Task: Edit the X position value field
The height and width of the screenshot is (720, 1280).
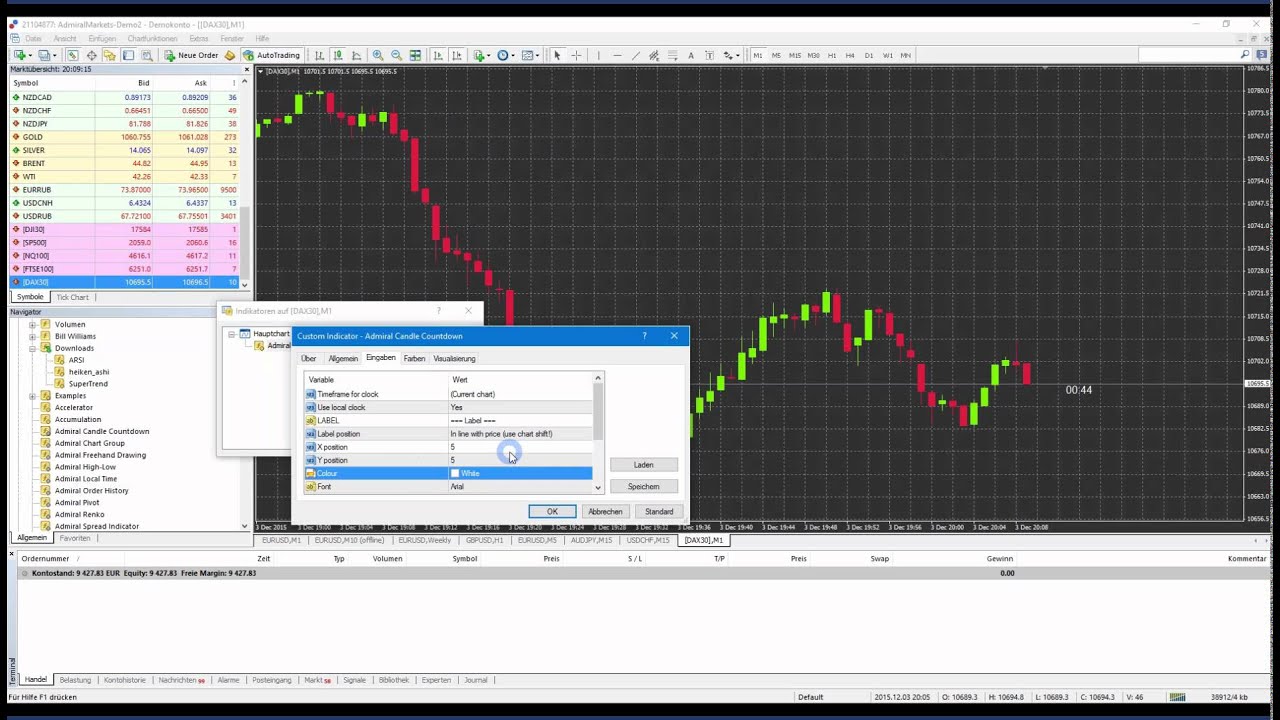Action: 520,447
